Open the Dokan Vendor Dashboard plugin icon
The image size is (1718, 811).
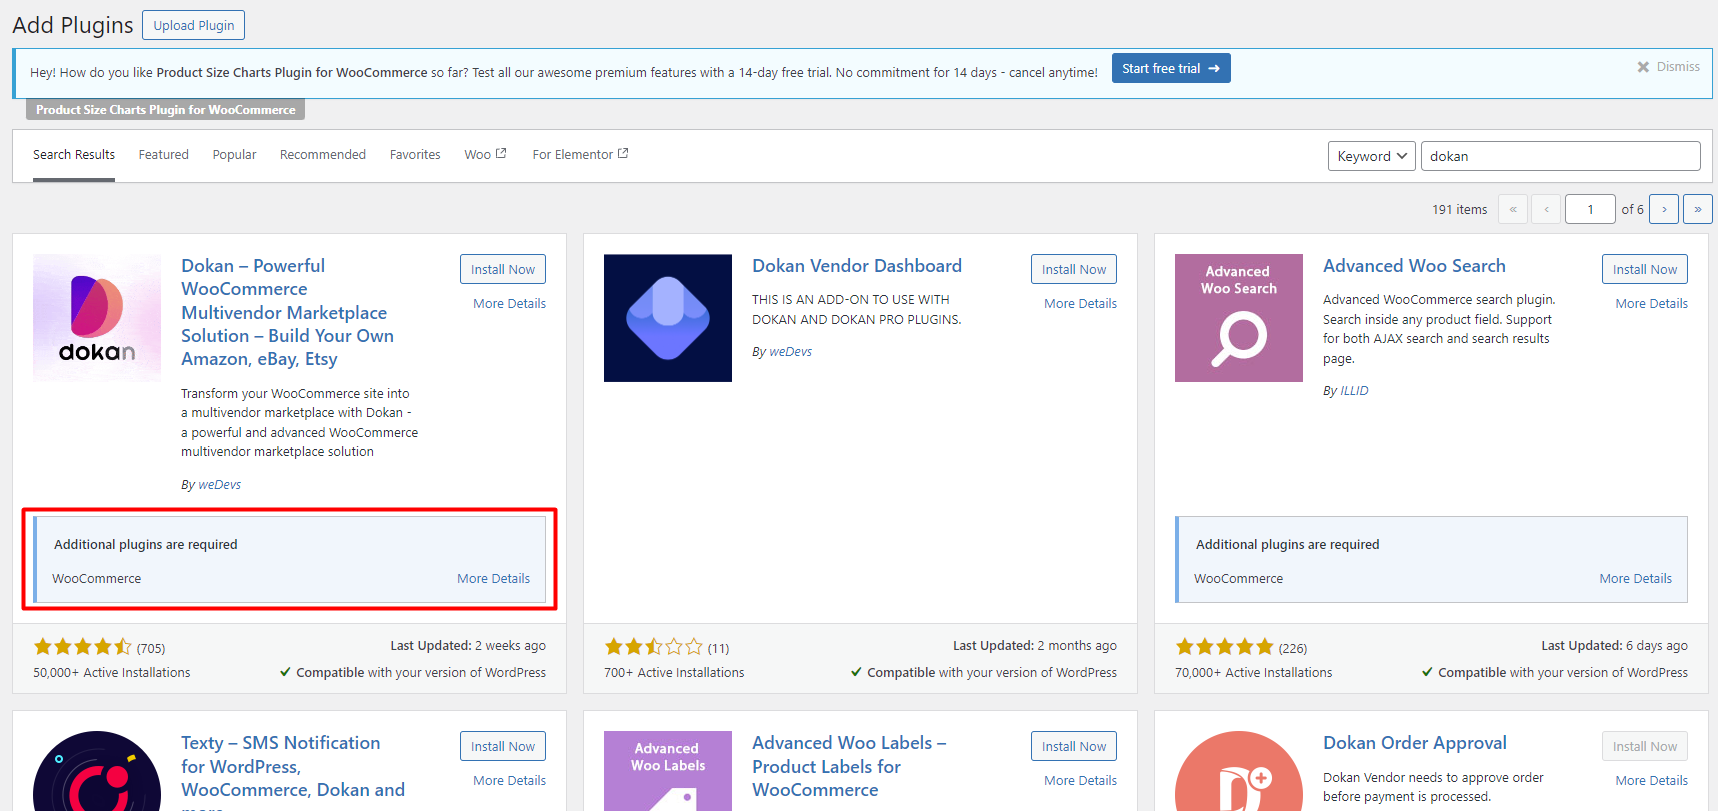click(668, 318)
